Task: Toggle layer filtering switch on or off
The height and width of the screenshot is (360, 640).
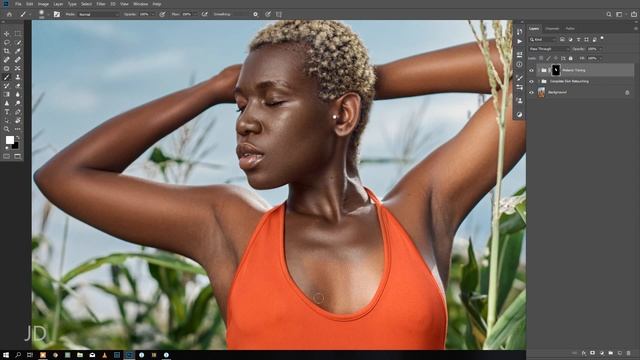Action: pos(602,38)
